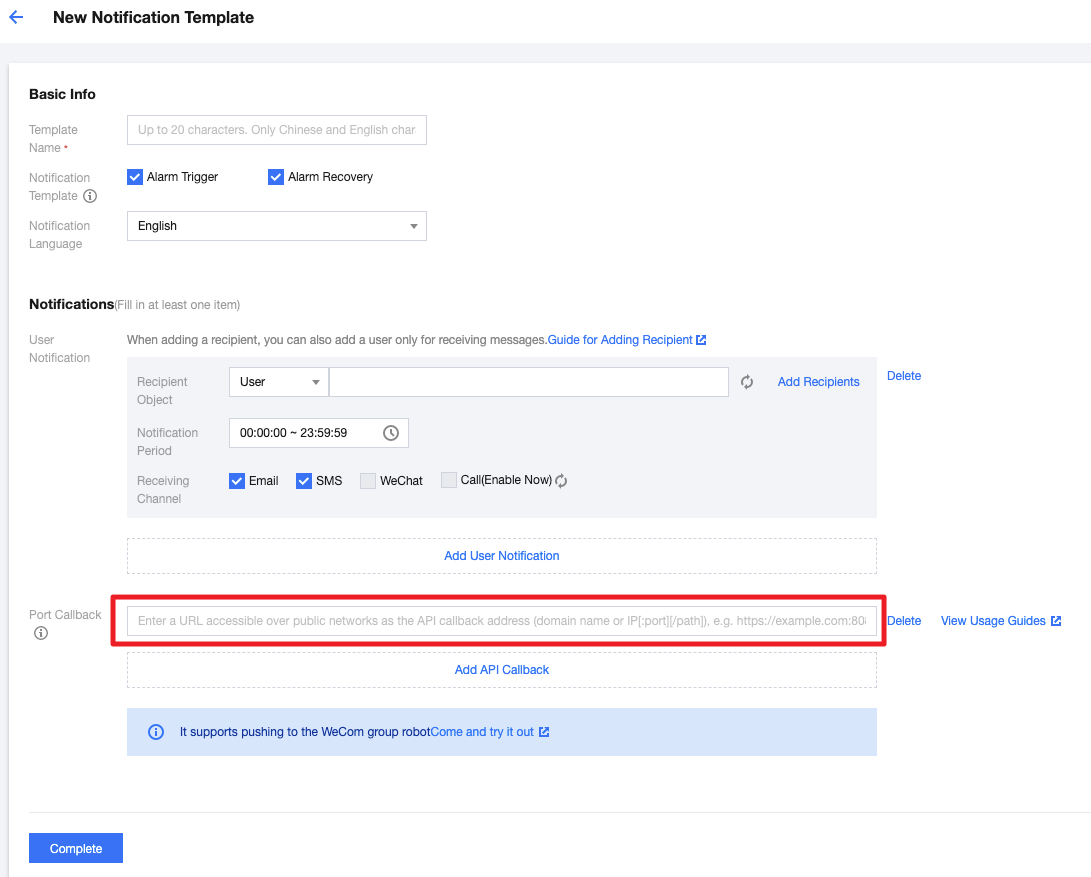The image size is (1091, 877).
Task: Focus the Template Name input field
Action: pyautogui.click(x=277, y=130)
